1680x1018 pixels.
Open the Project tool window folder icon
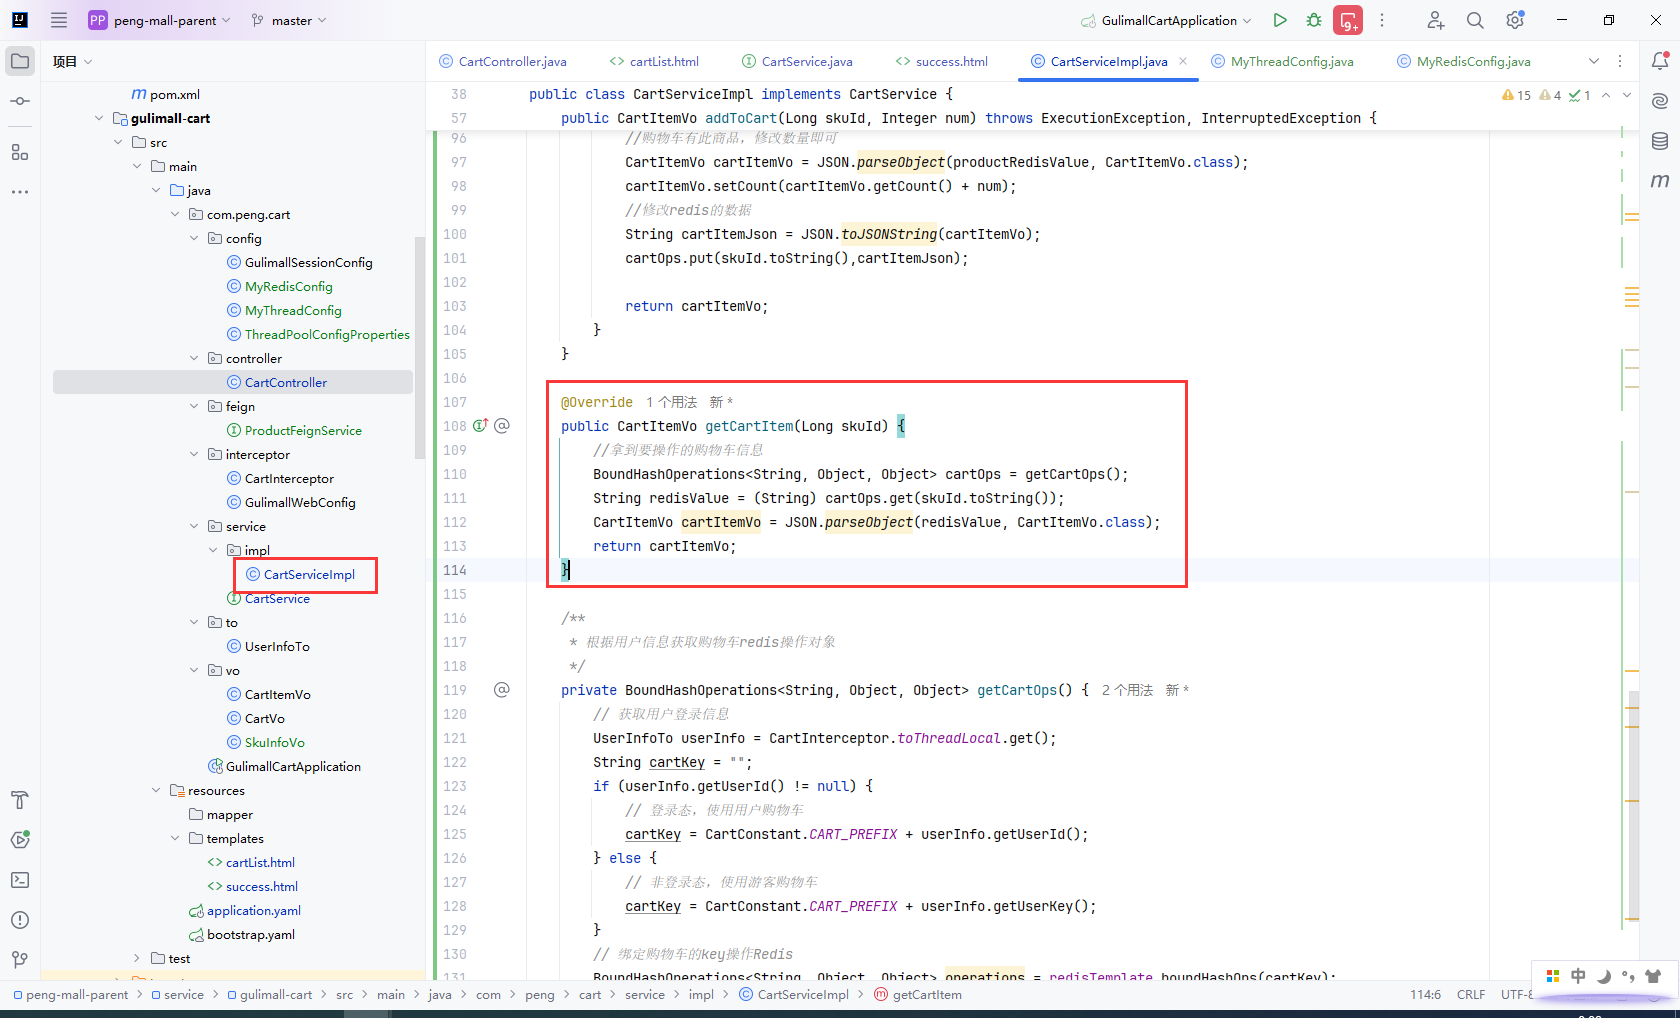tap(20, 61)
